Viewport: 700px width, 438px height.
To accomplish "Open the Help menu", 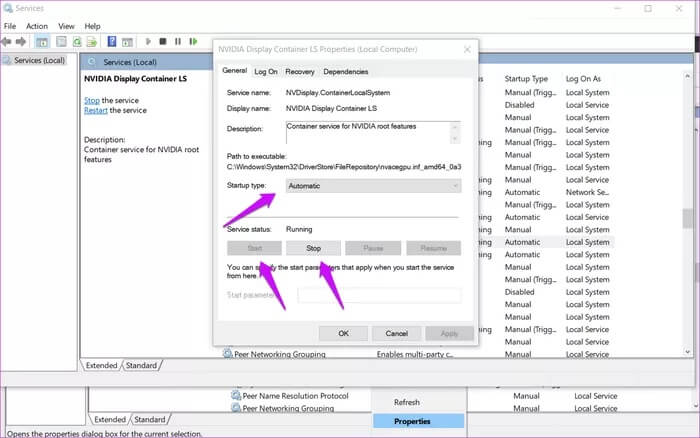I will [92, 26].
